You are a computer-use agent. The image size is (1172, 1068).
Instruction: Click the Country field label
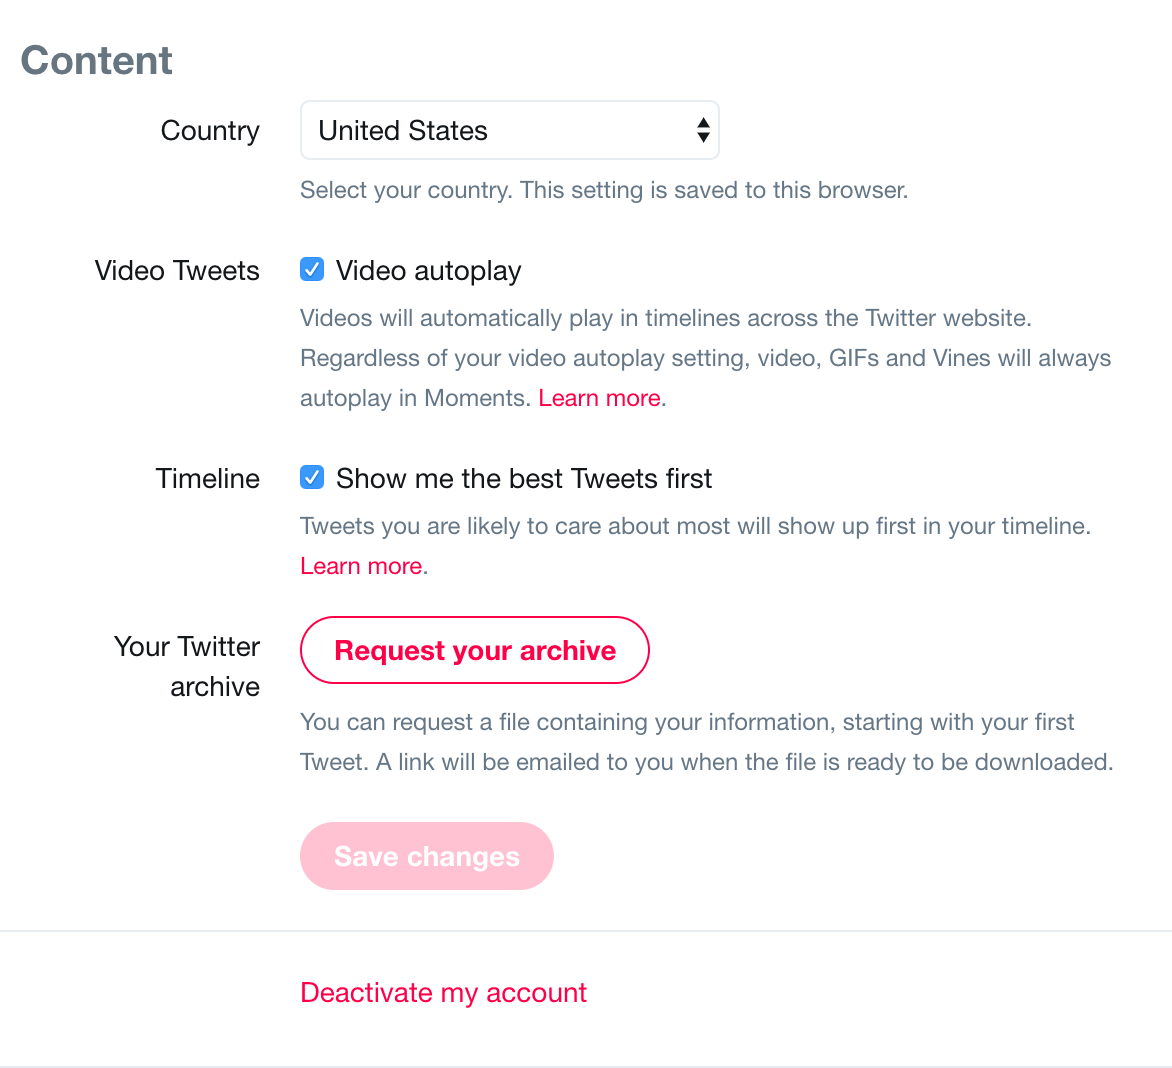[210, 131]
